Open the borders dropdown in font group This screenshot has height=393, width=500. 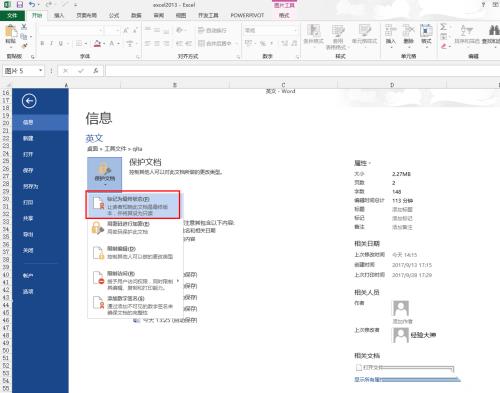tap(86, 44)
